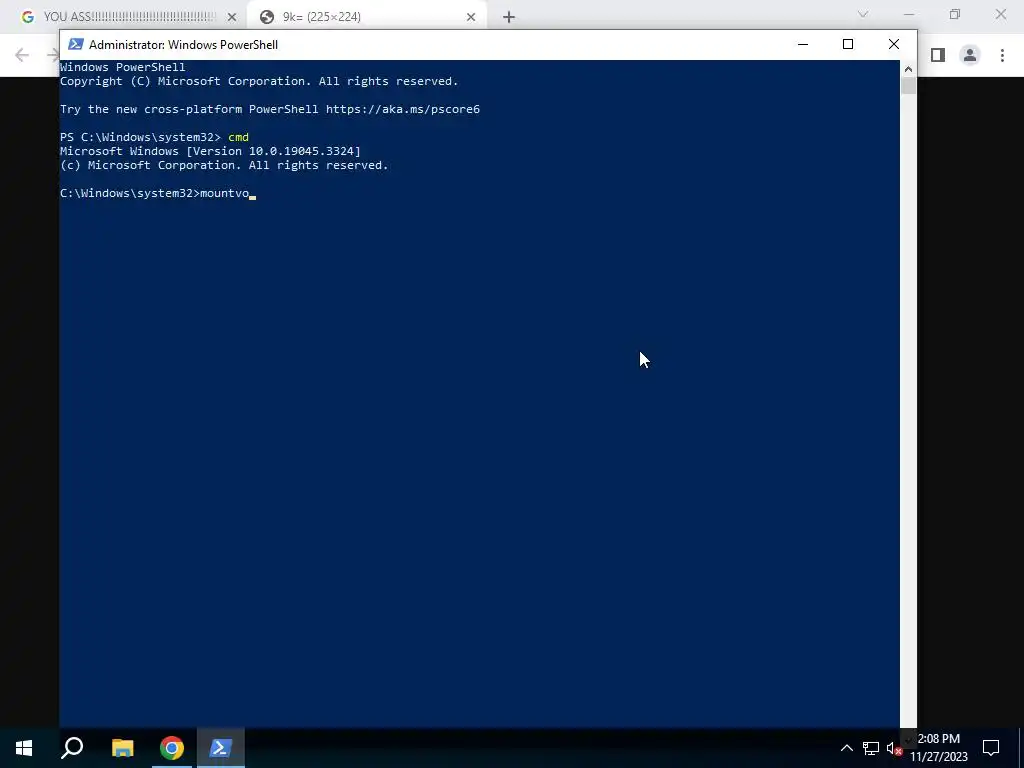Open Chrome tab search dropdown
The height and width of the screenshot is (768, 1024).
pos(863,14)
